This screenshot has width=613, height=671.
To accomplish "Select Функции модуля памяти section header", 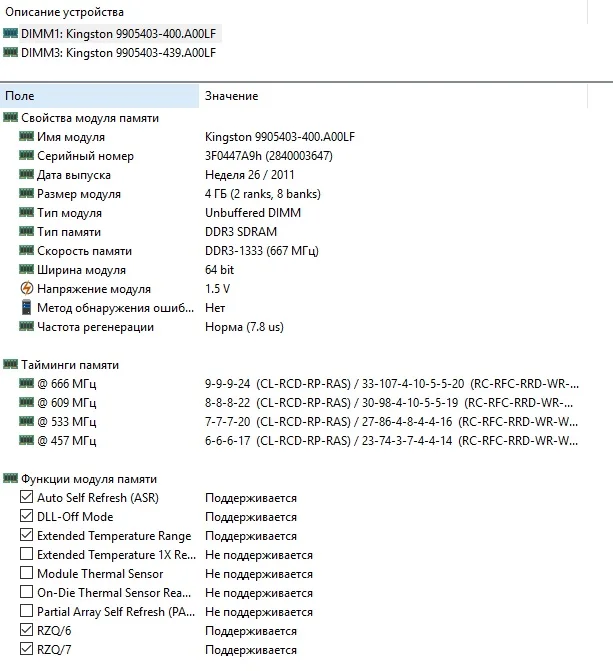I will [89, 479].
